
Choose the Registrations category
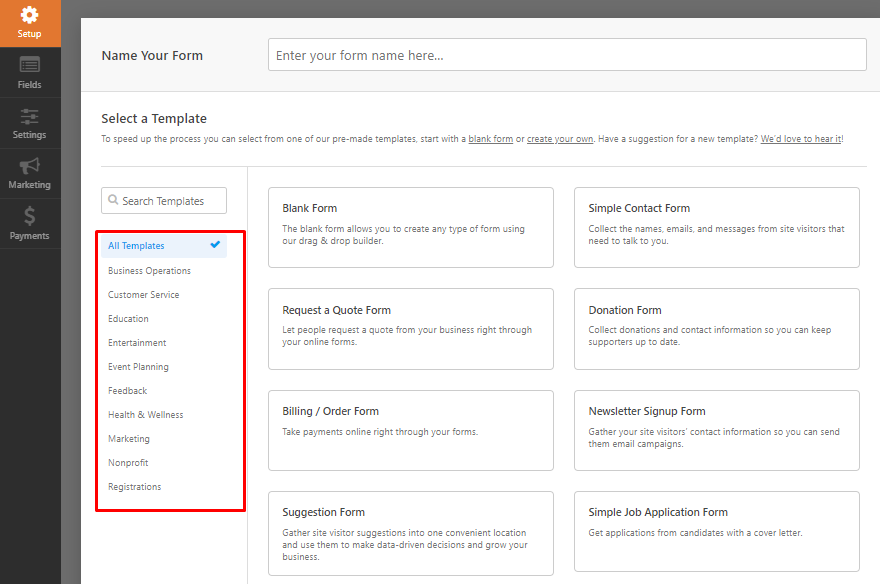(x=134, y=486)
